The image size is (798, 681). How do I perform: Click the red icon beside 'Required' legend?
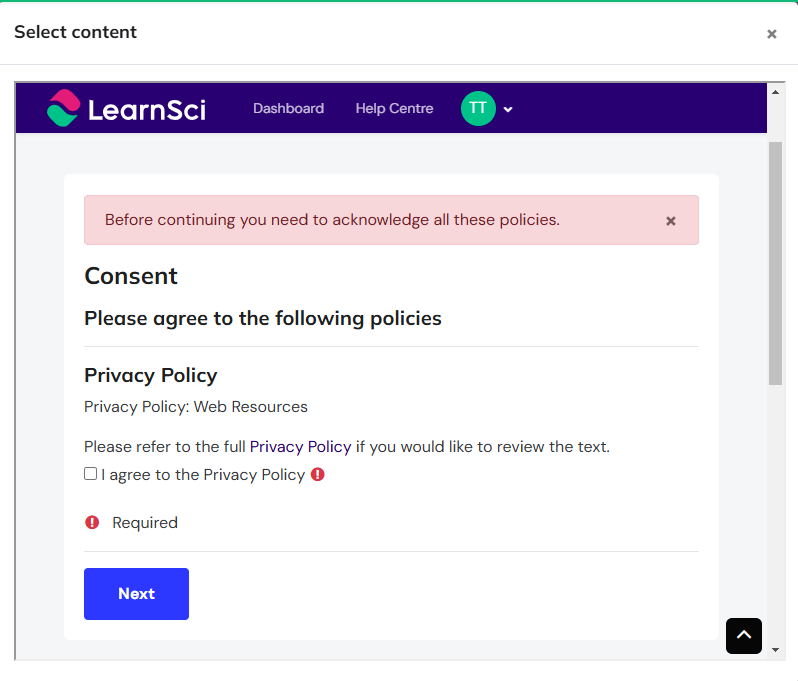[x=92, y=522]
